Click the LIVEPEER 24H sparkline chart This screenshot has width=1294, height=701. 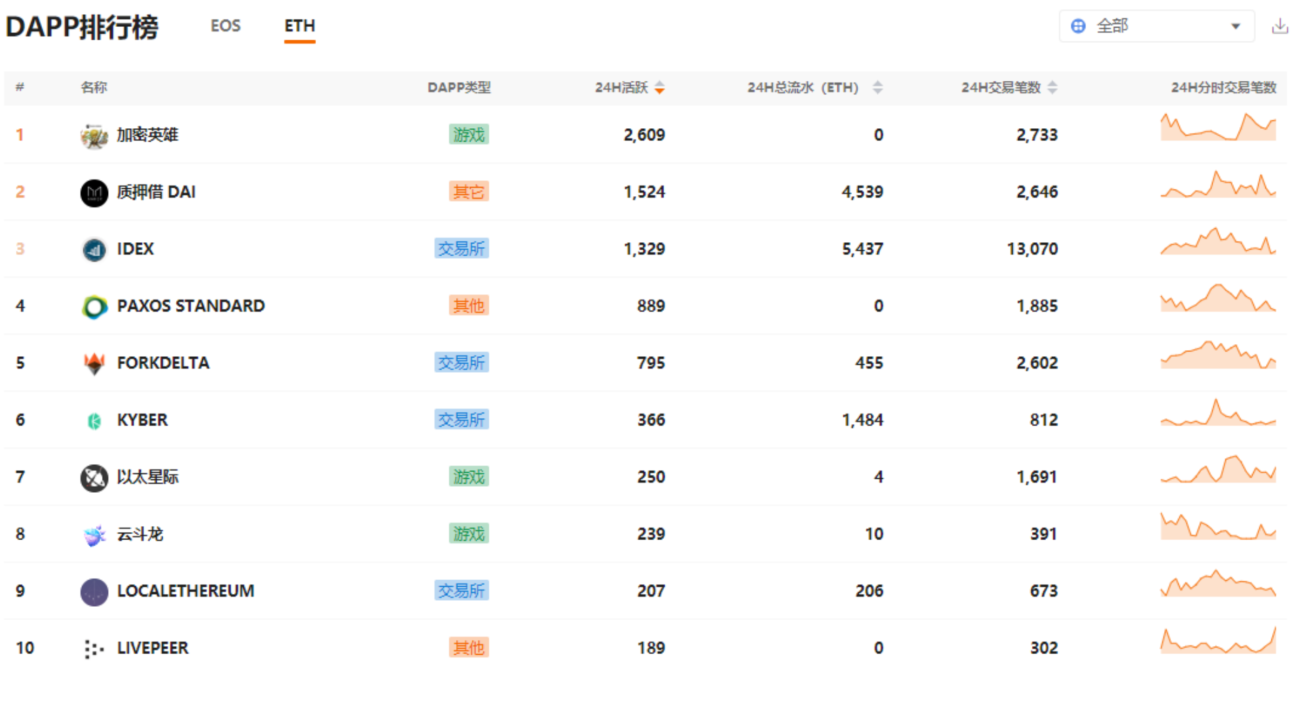1218,640
